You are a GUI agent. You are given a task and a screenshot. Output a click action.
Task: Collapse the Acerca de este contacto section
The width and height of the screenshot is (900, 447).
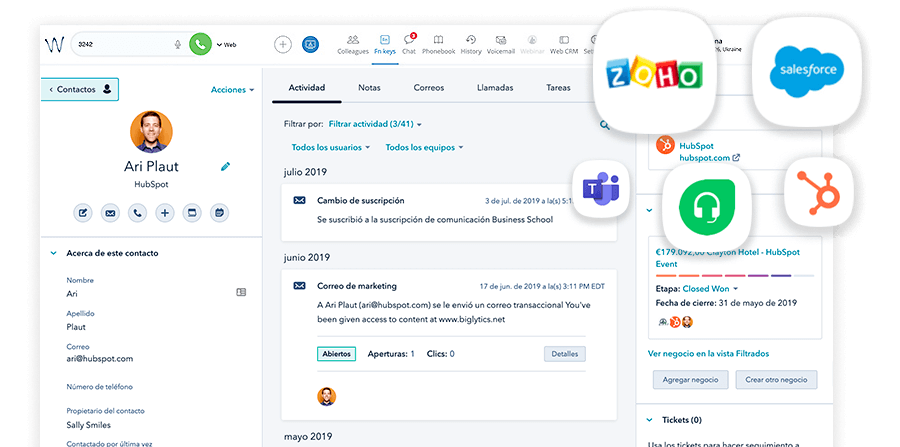click(x=54, y=253)
